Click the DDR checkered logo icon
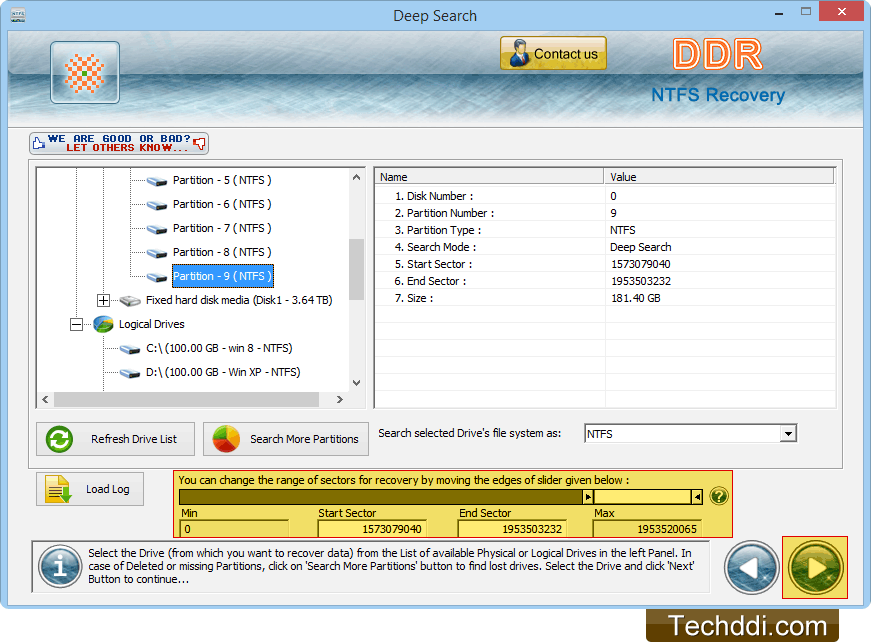Screen dimensions: 871x642 pos(85,73)
